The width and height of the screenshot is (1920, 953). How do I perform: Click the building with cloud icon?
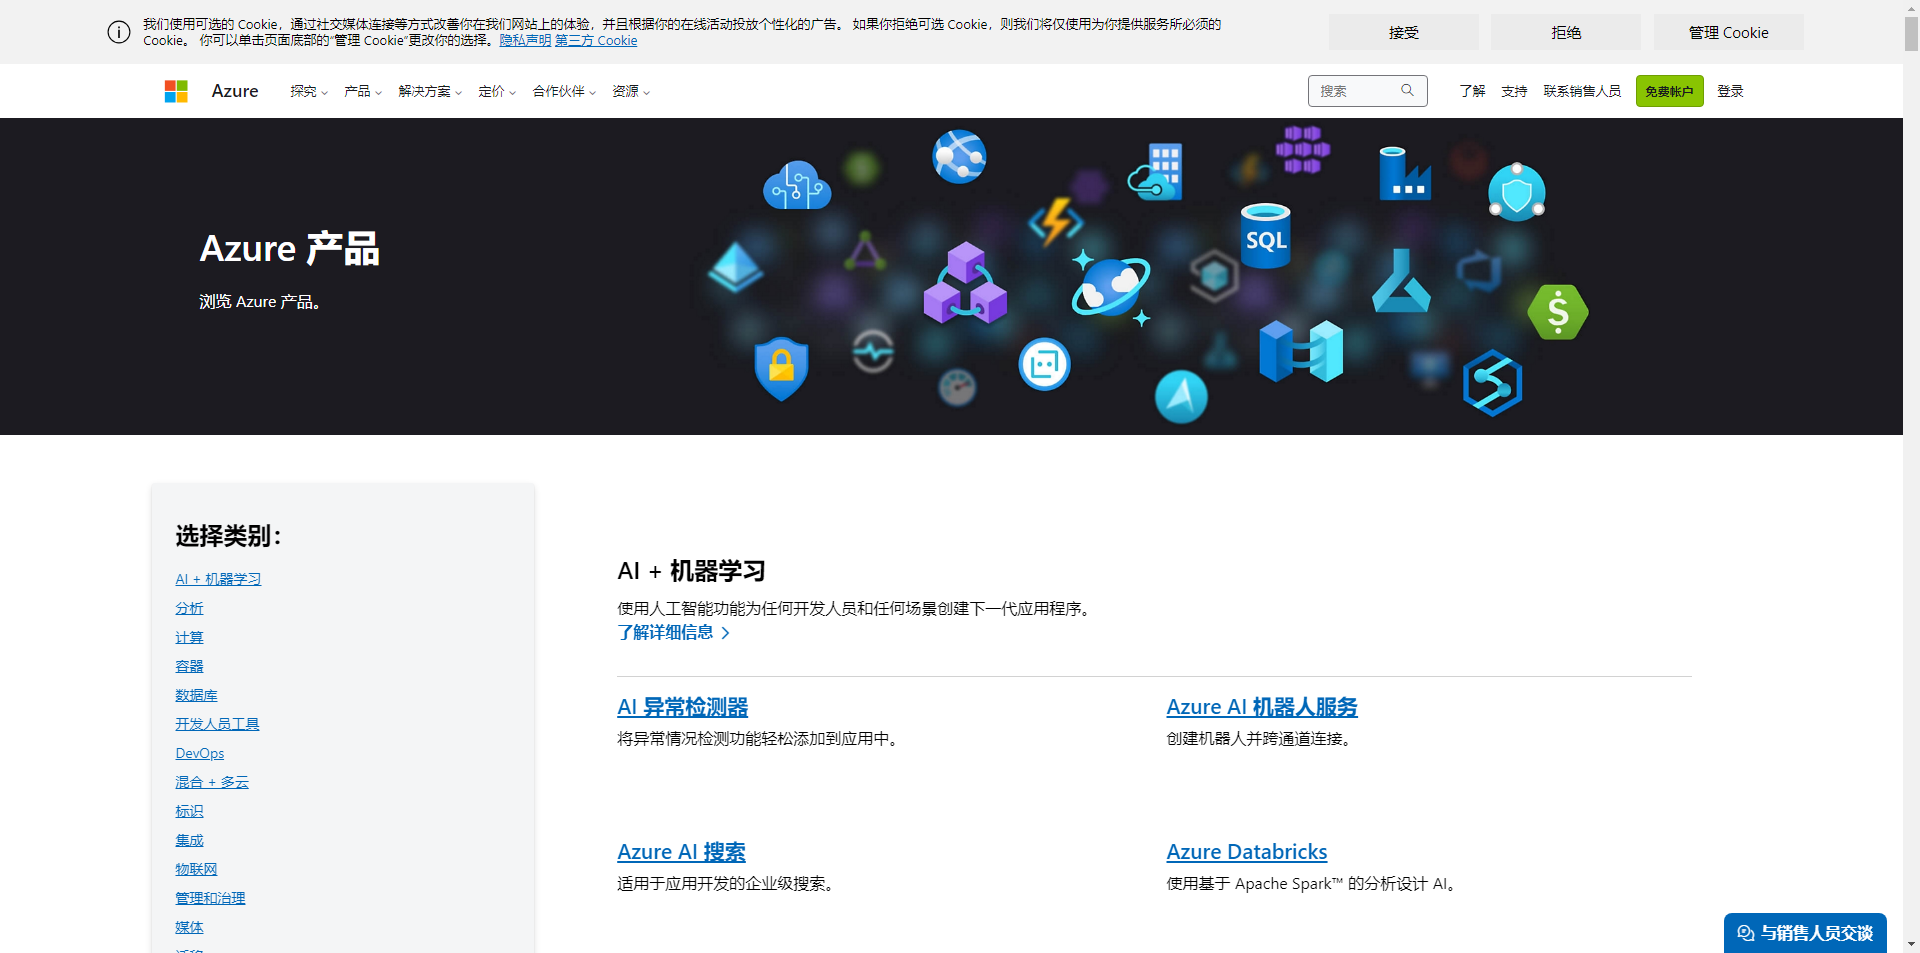coord(1155,172)
